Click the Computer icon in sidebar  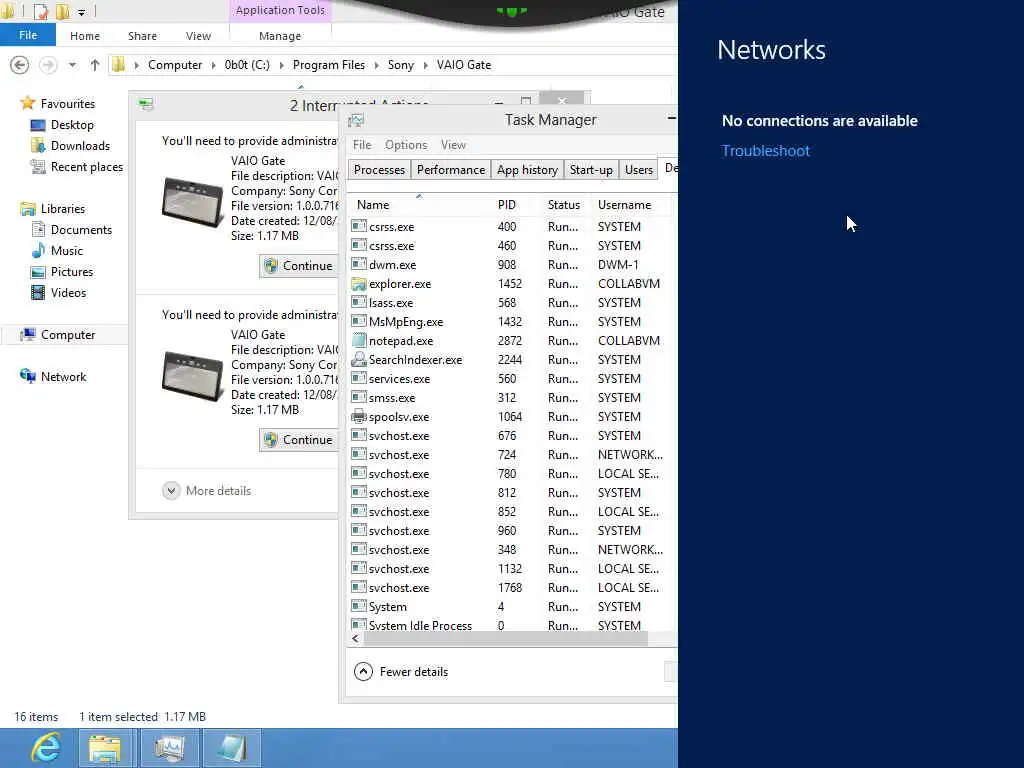click(x=27, y=334)
